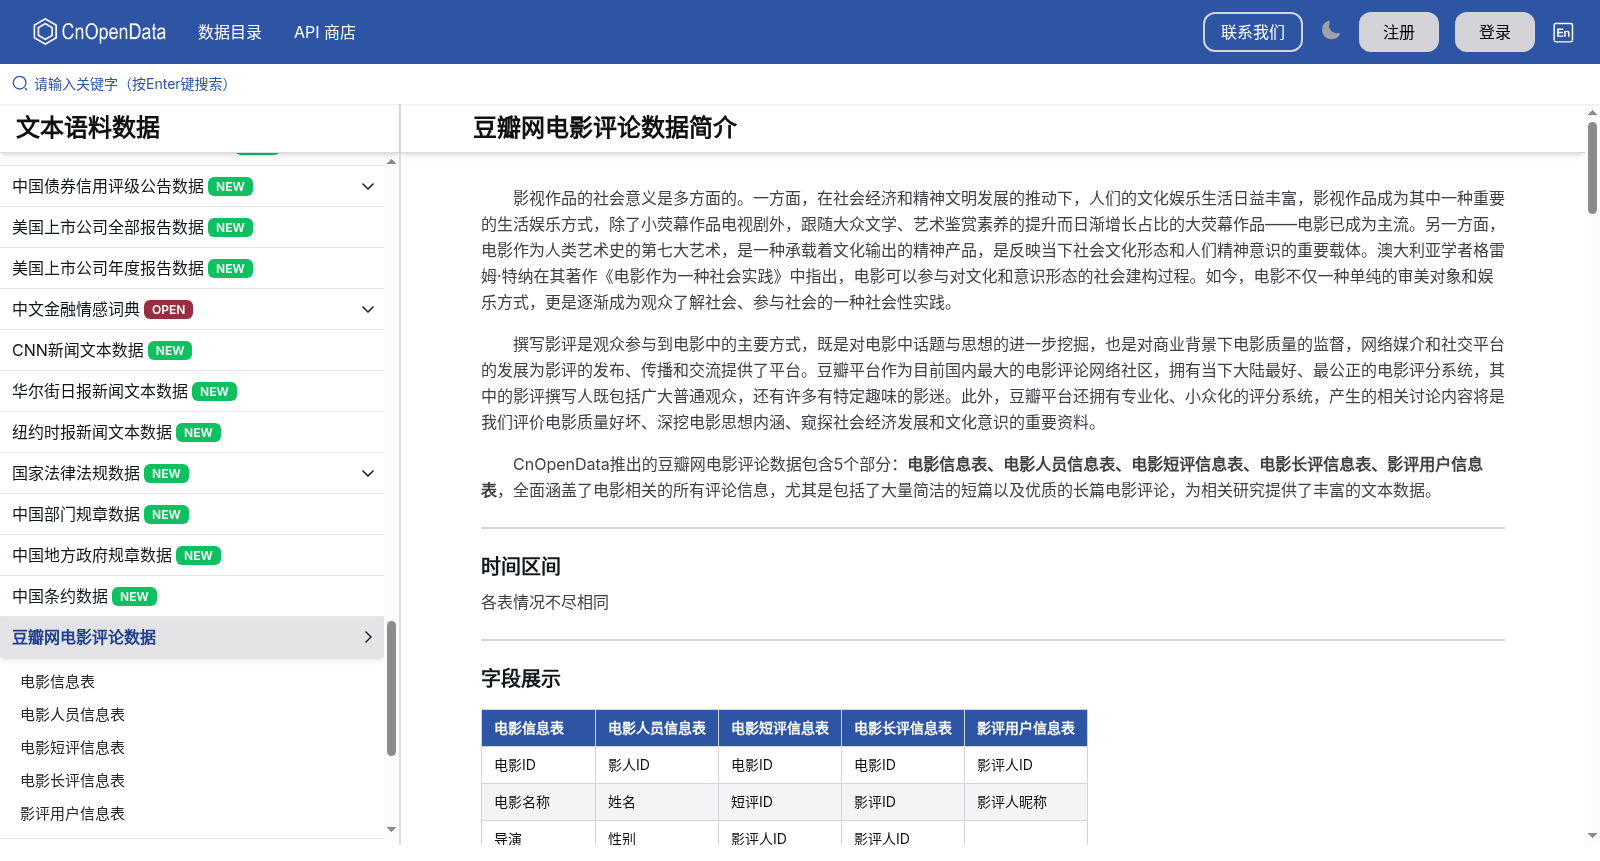Viewport: 1600px width, 861px height.
Task: Click the search magnifier icon
Action: tap(20, 84)
